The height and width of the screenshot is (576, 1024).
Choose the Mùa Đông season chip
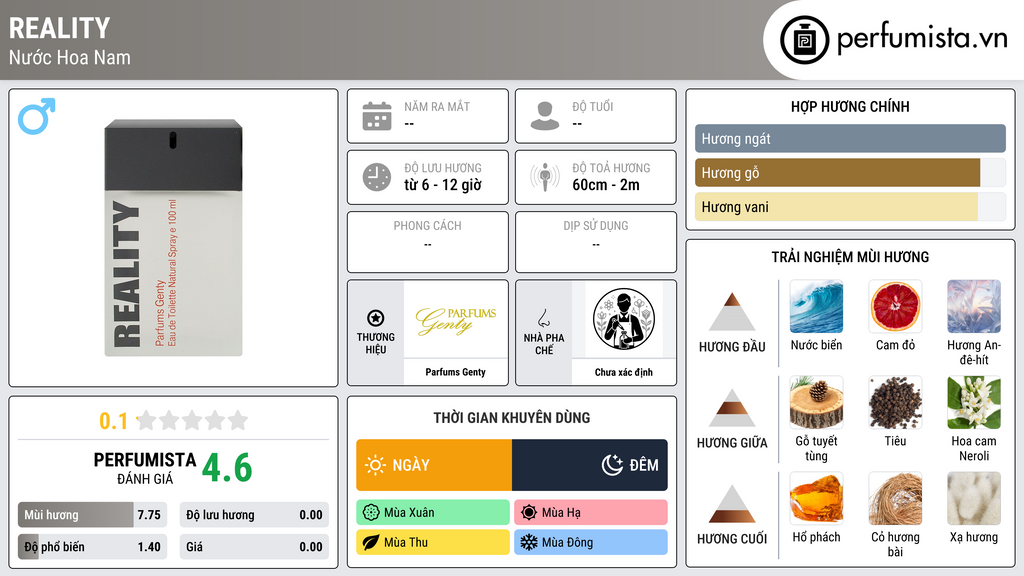591,542
